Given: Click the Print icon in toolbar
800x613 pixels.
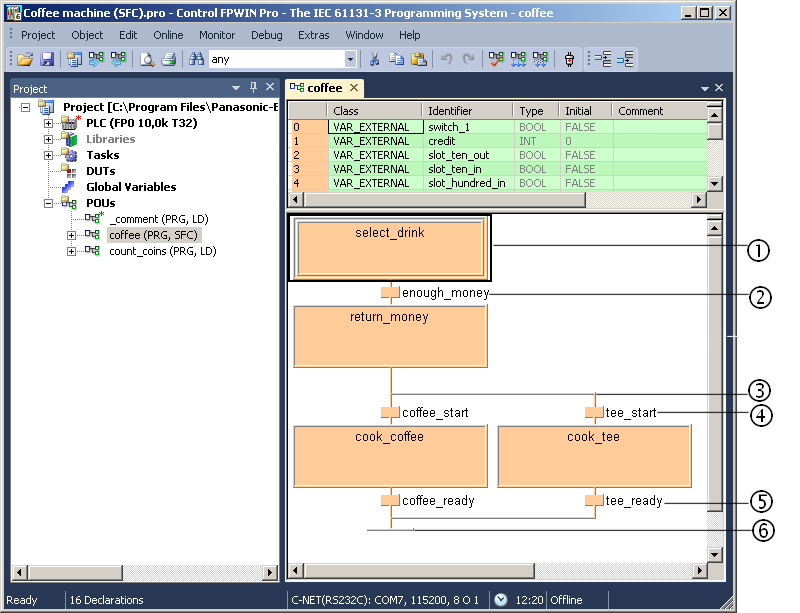Looking at the screenshot, I should pos(169,60).
